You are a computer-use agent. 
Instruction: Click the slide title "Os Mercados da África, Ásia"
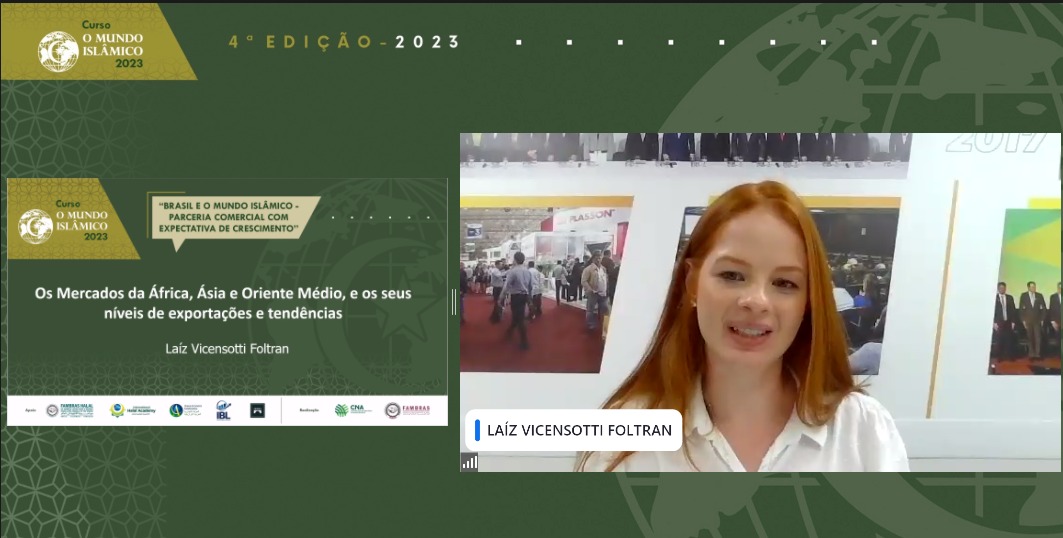pyautogui.click(x=223, y=303)
